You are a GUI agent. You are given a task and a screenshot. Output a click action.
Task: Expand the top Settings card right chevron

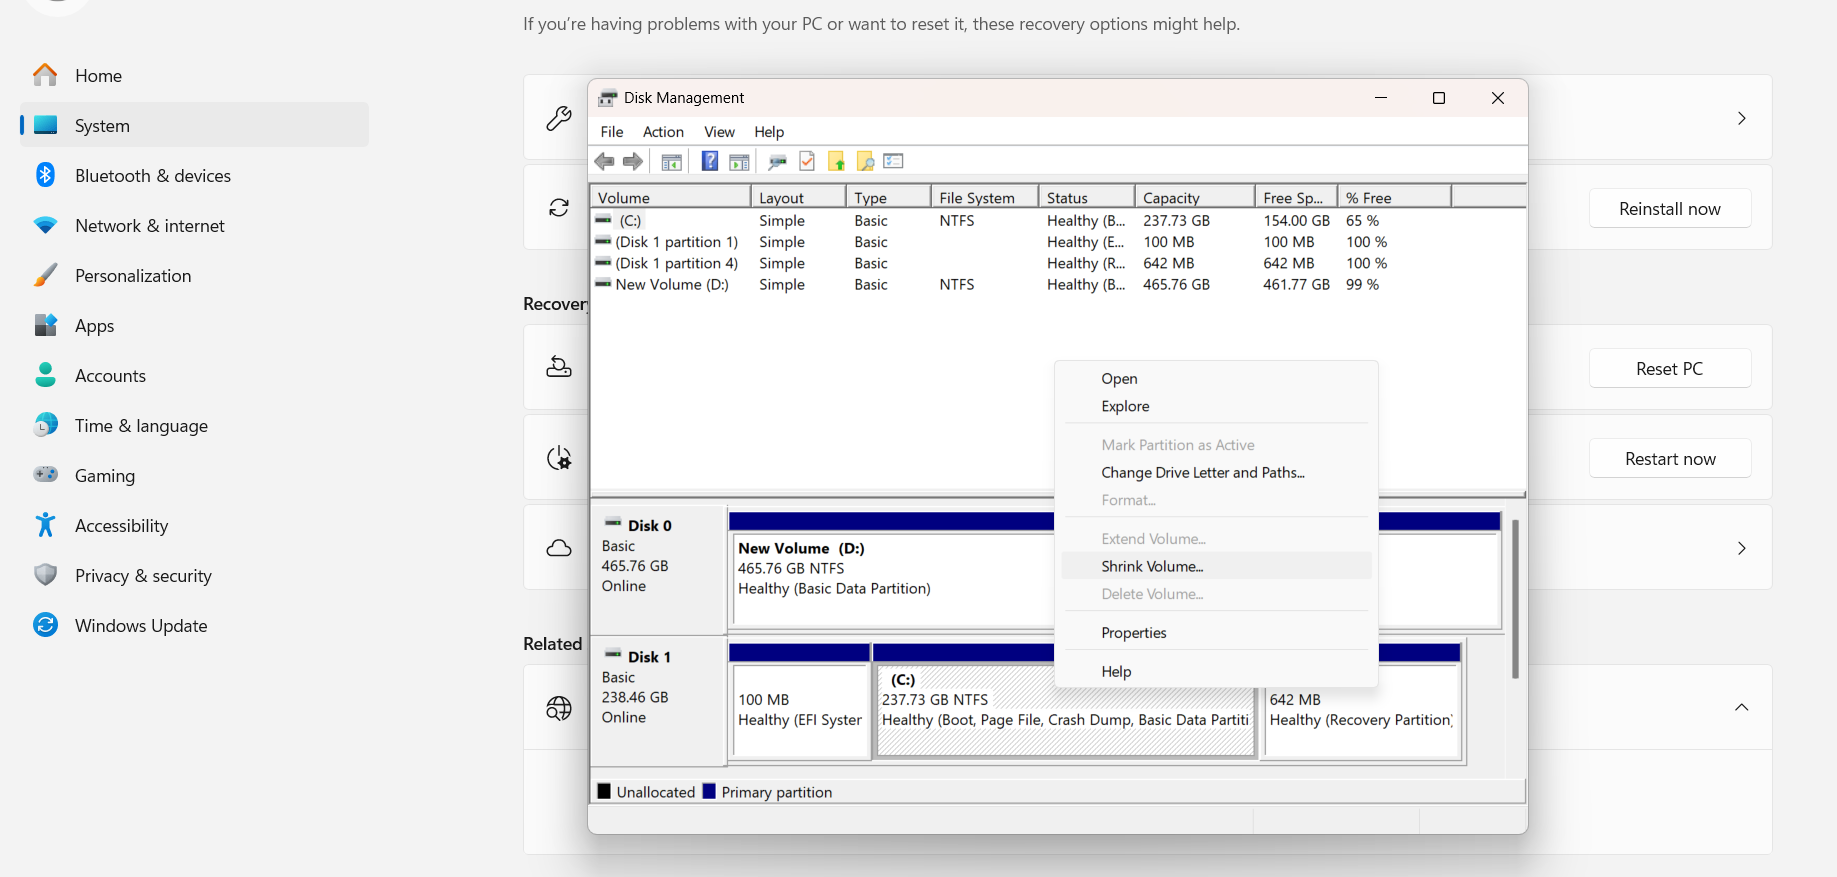(x=1742, y=118)
